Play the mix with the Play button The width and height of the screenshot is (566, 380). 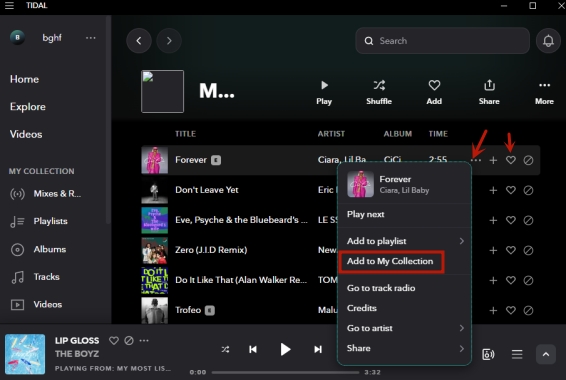tap(324, 93)
